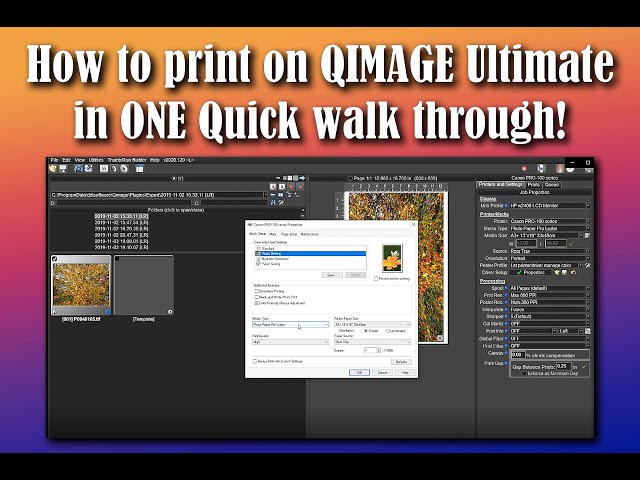Click the printer icon in the top-right toolbar
640x480 pixels.
541,168
